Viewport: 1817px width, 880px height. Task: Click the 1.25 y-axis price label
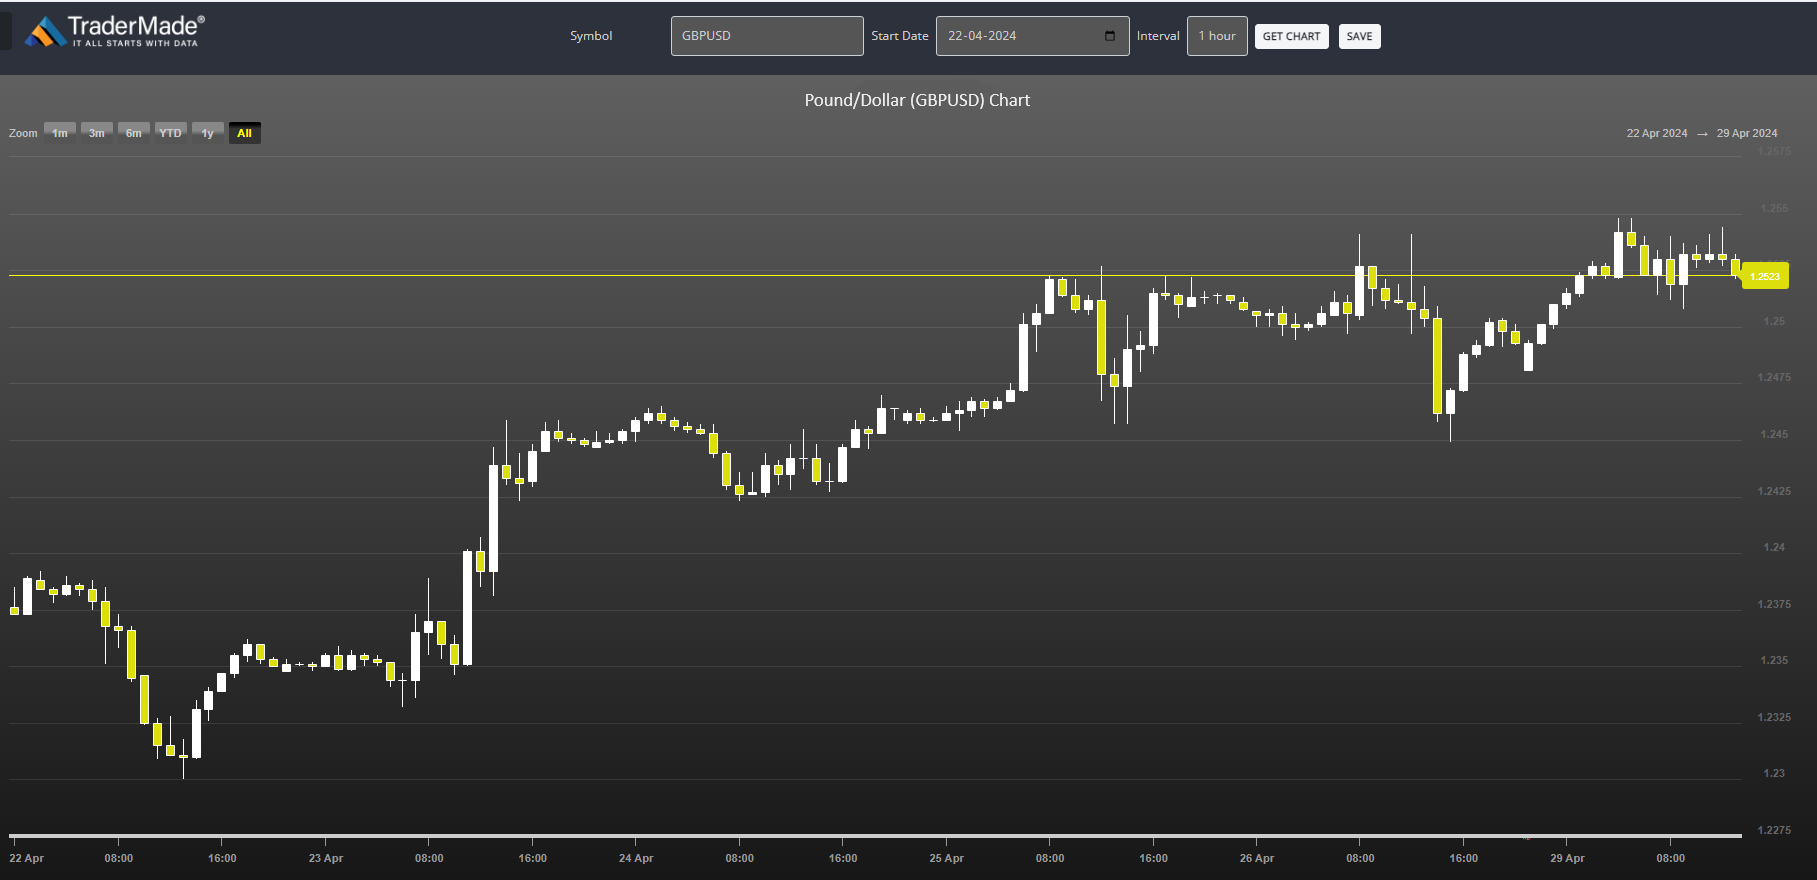point(1774,321)
